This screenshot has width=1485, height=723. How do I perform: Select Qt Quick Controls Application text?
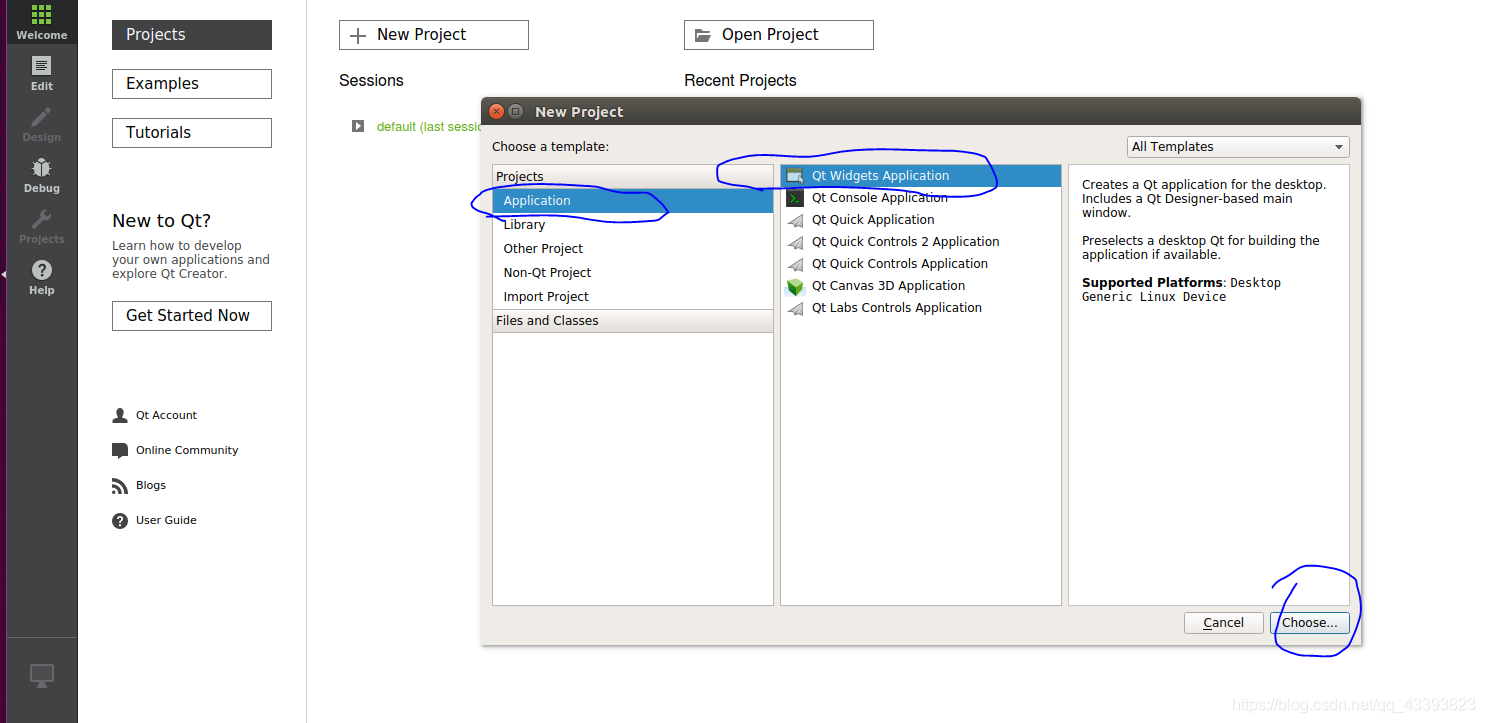tap(900, 264)
